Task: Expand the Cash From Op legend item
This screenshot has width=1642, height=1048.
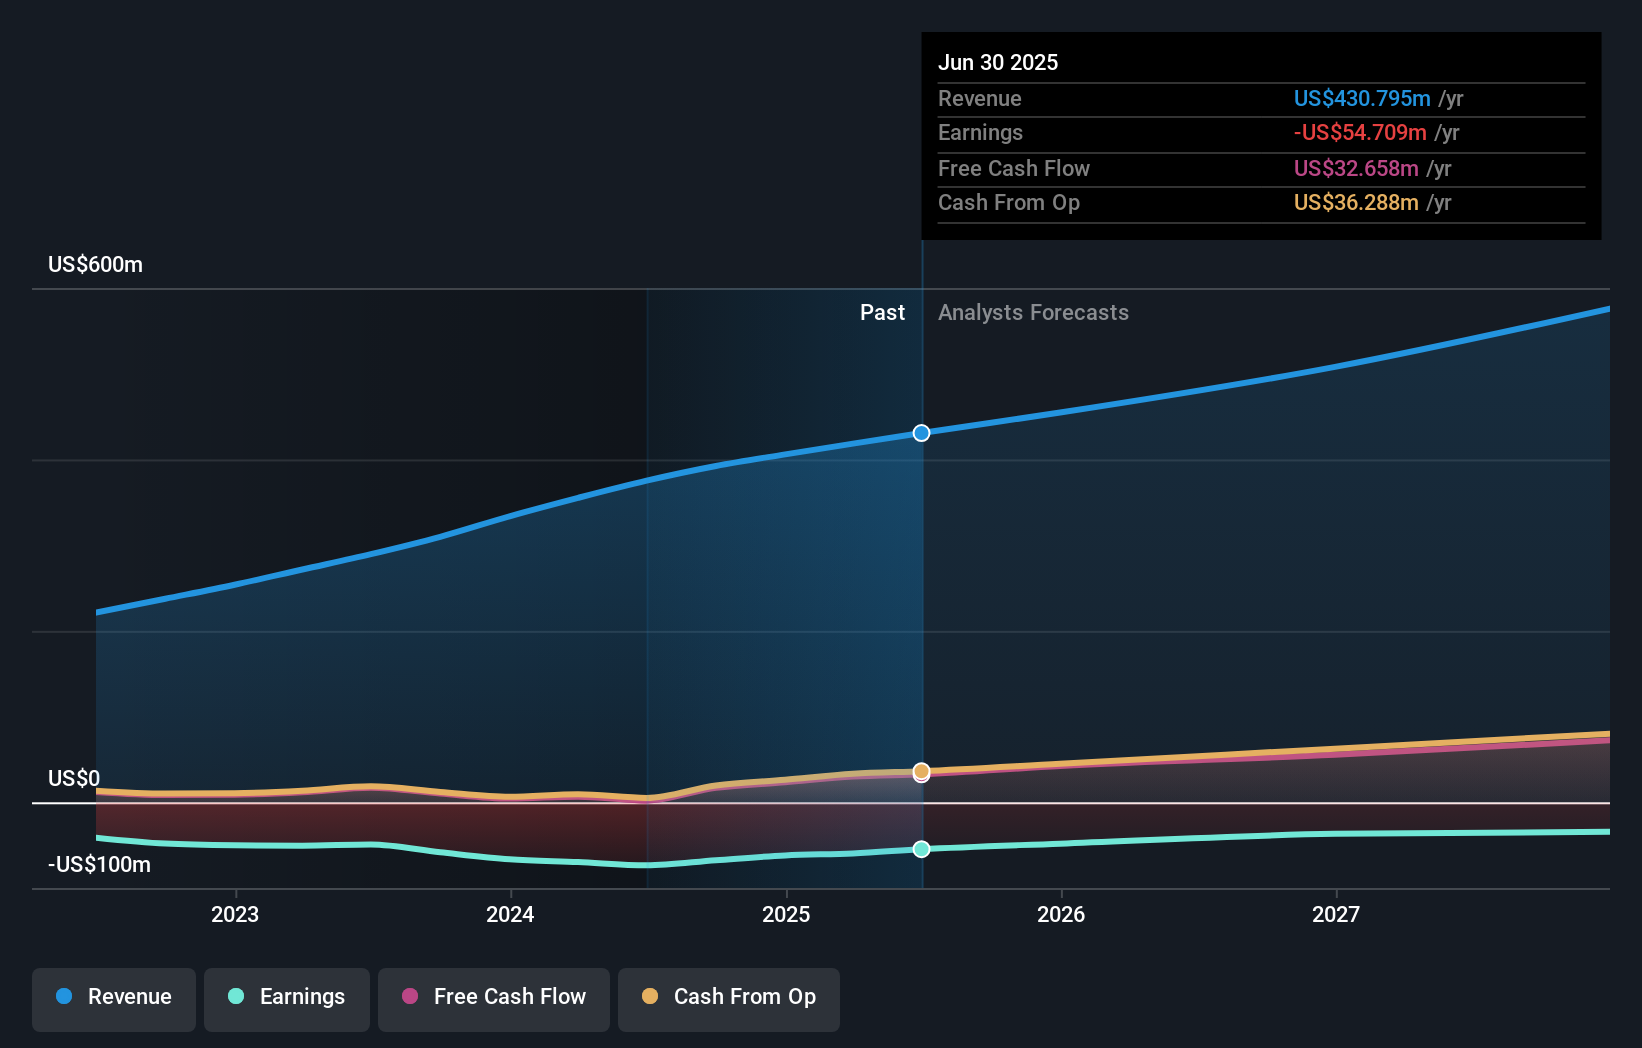Action: point(728,997)
